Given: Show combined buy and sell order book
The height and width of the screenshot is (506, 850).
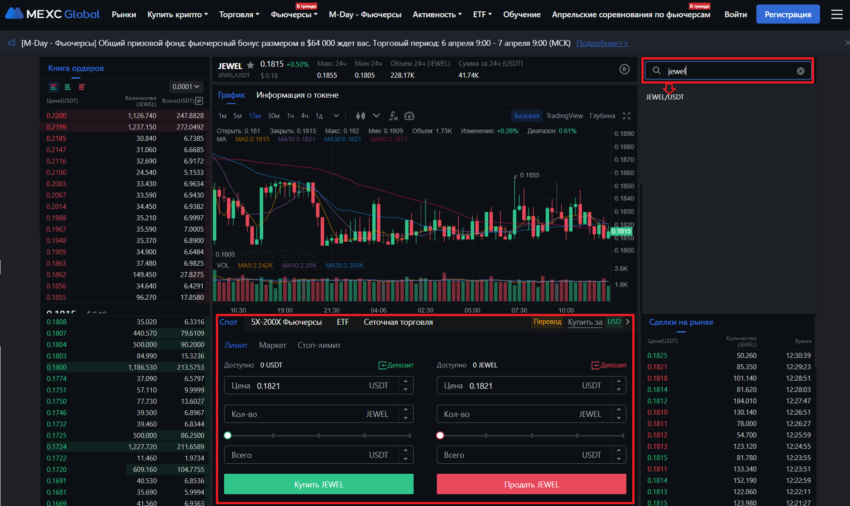Looking at the screenshot, I should 53,87.
